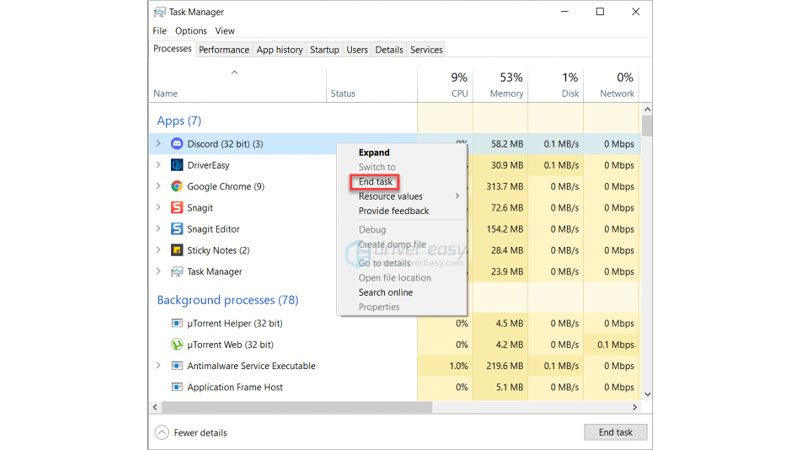The height and width of the screenshot is (450, 800).
Task: Expand the Snagit process group
Action: (x=158, y=207)
